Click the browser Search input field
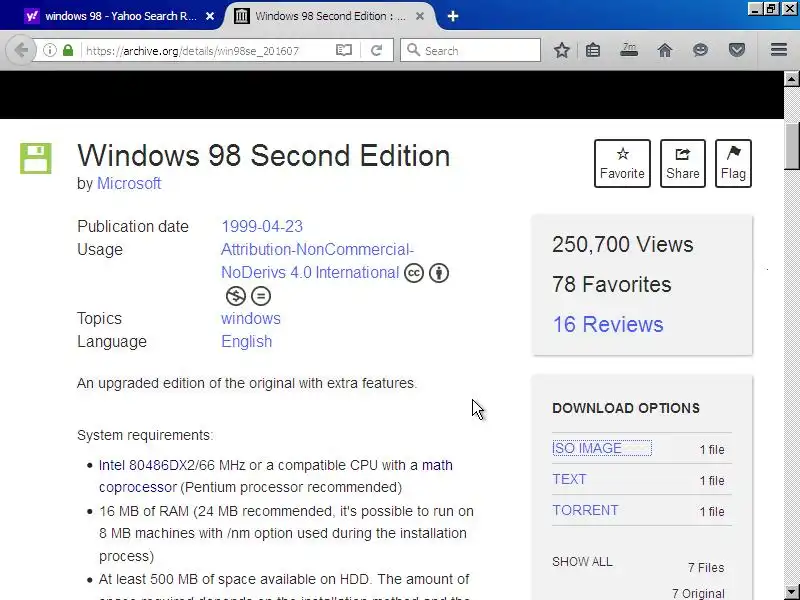800x600 pixels. [470, 50]
